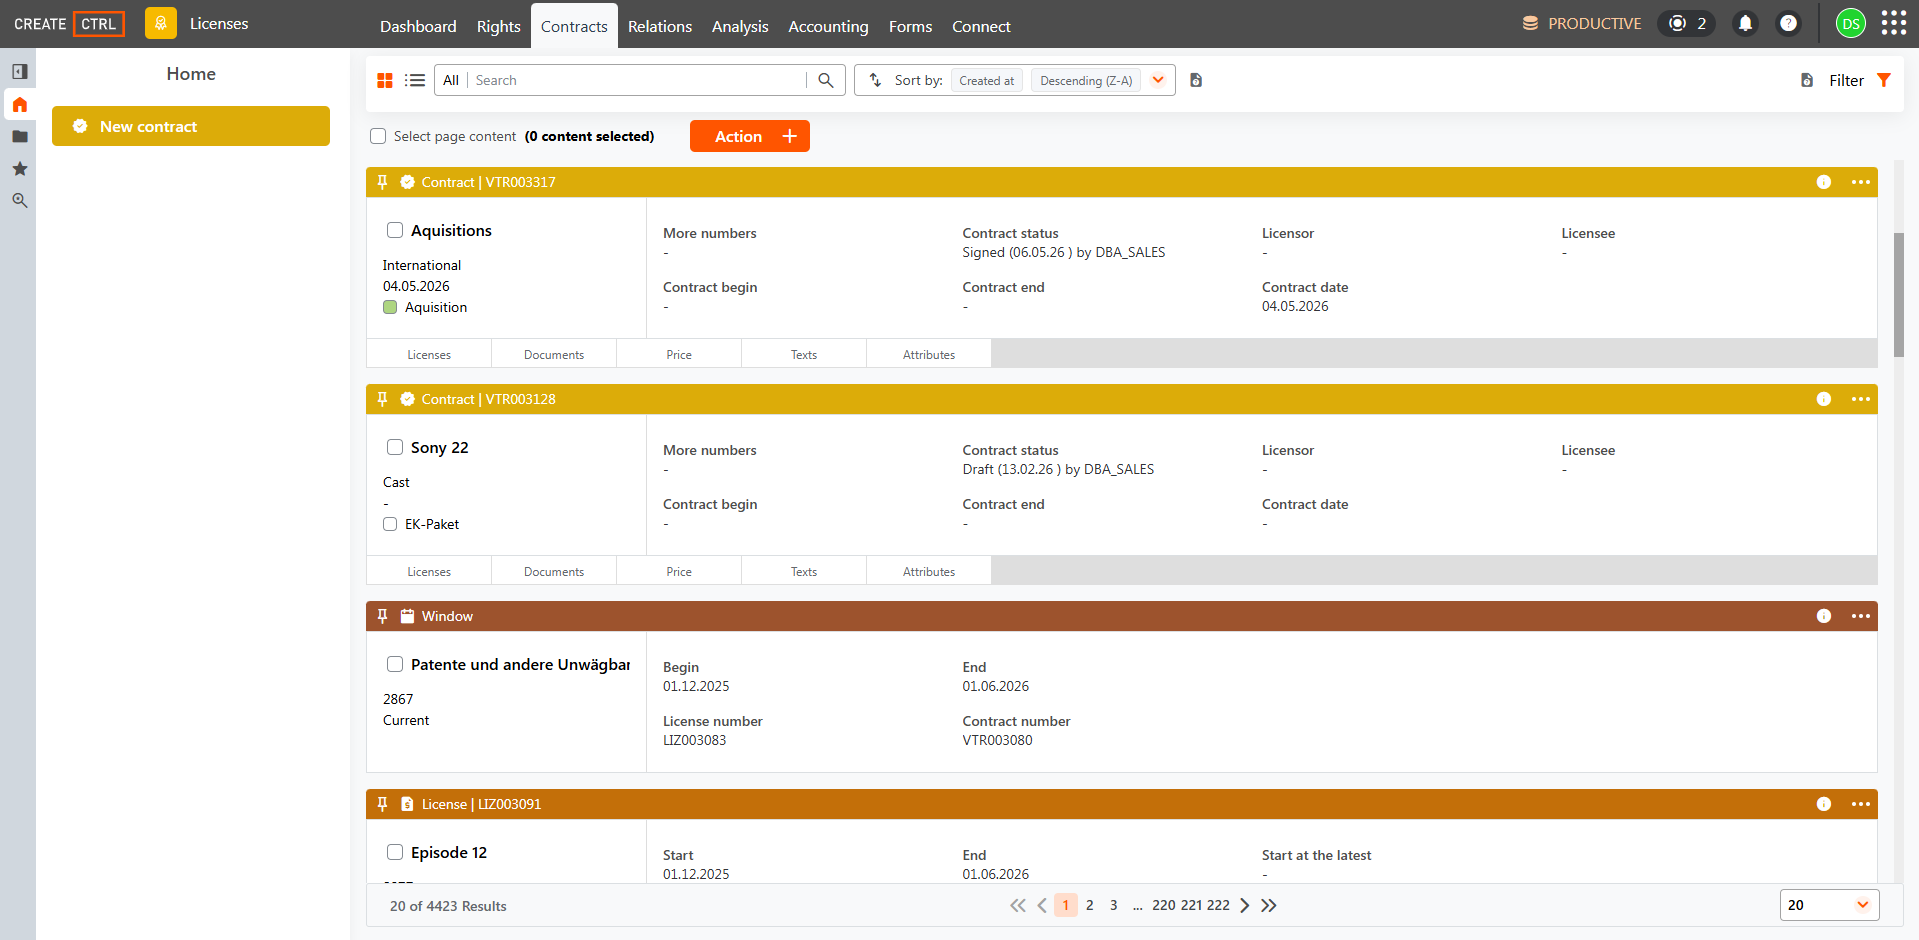The image size is (1919, 940).
Task: Check the Sony 22 contract checkbox
Action: [x=395, y=447]
